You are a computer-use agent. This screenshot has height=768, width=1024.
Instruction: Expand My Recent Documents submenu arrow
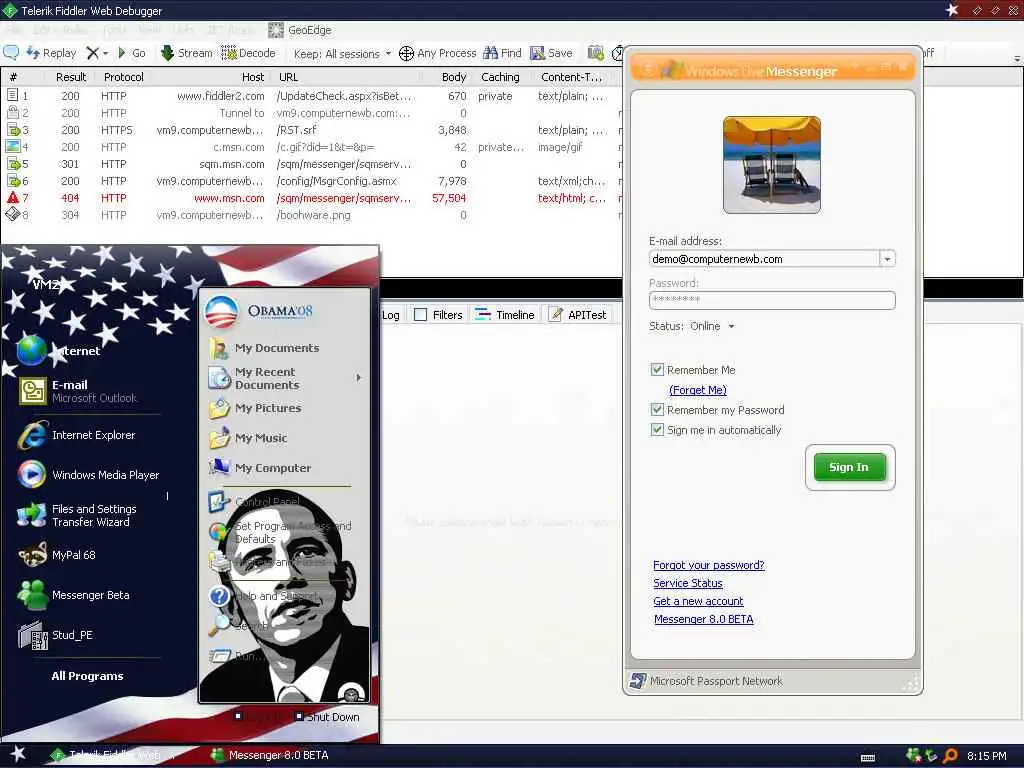(x=359, y=377)
